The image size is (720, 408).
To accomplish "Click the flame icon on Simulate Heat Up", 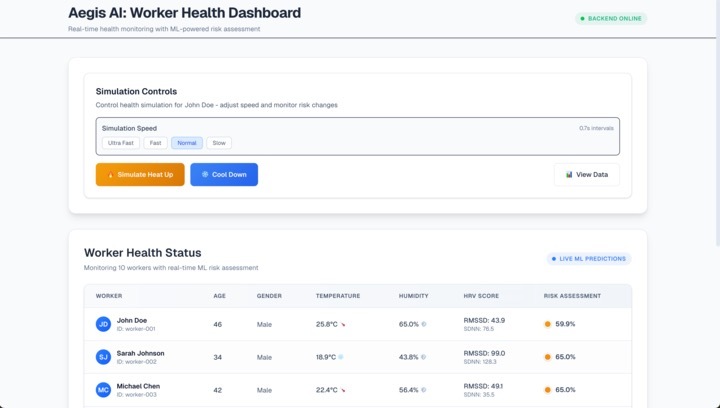I will click(110, 175).
